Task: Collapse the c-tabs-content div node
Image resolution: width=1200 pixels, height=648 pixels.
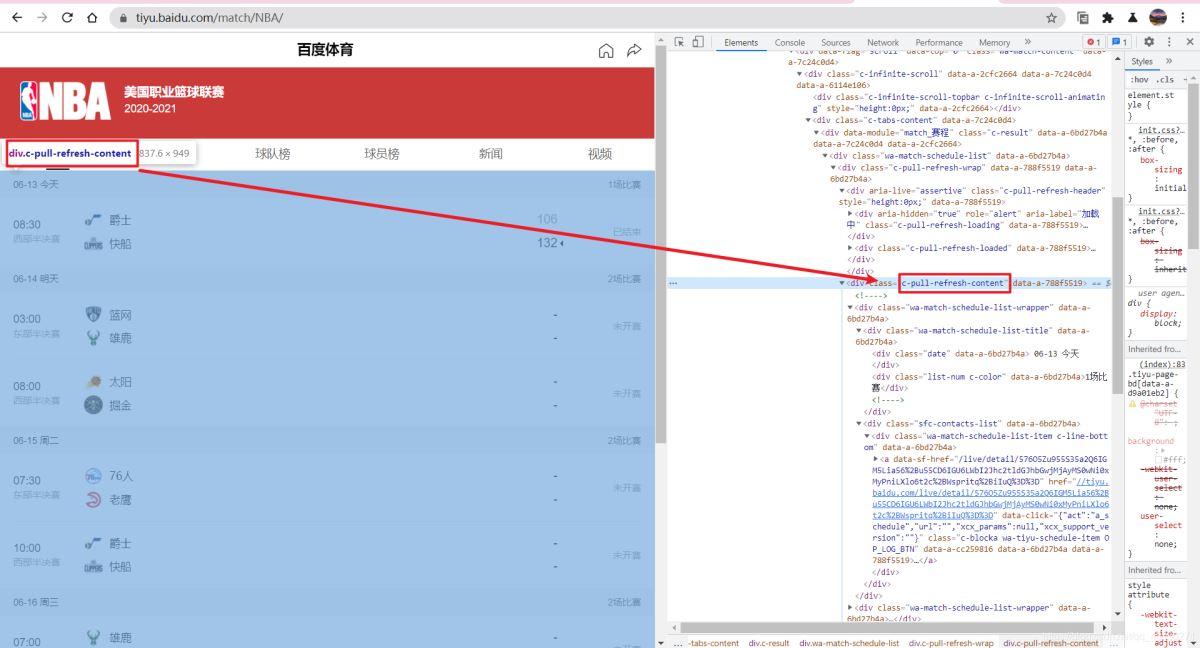Action: click(x=809, y=120)
